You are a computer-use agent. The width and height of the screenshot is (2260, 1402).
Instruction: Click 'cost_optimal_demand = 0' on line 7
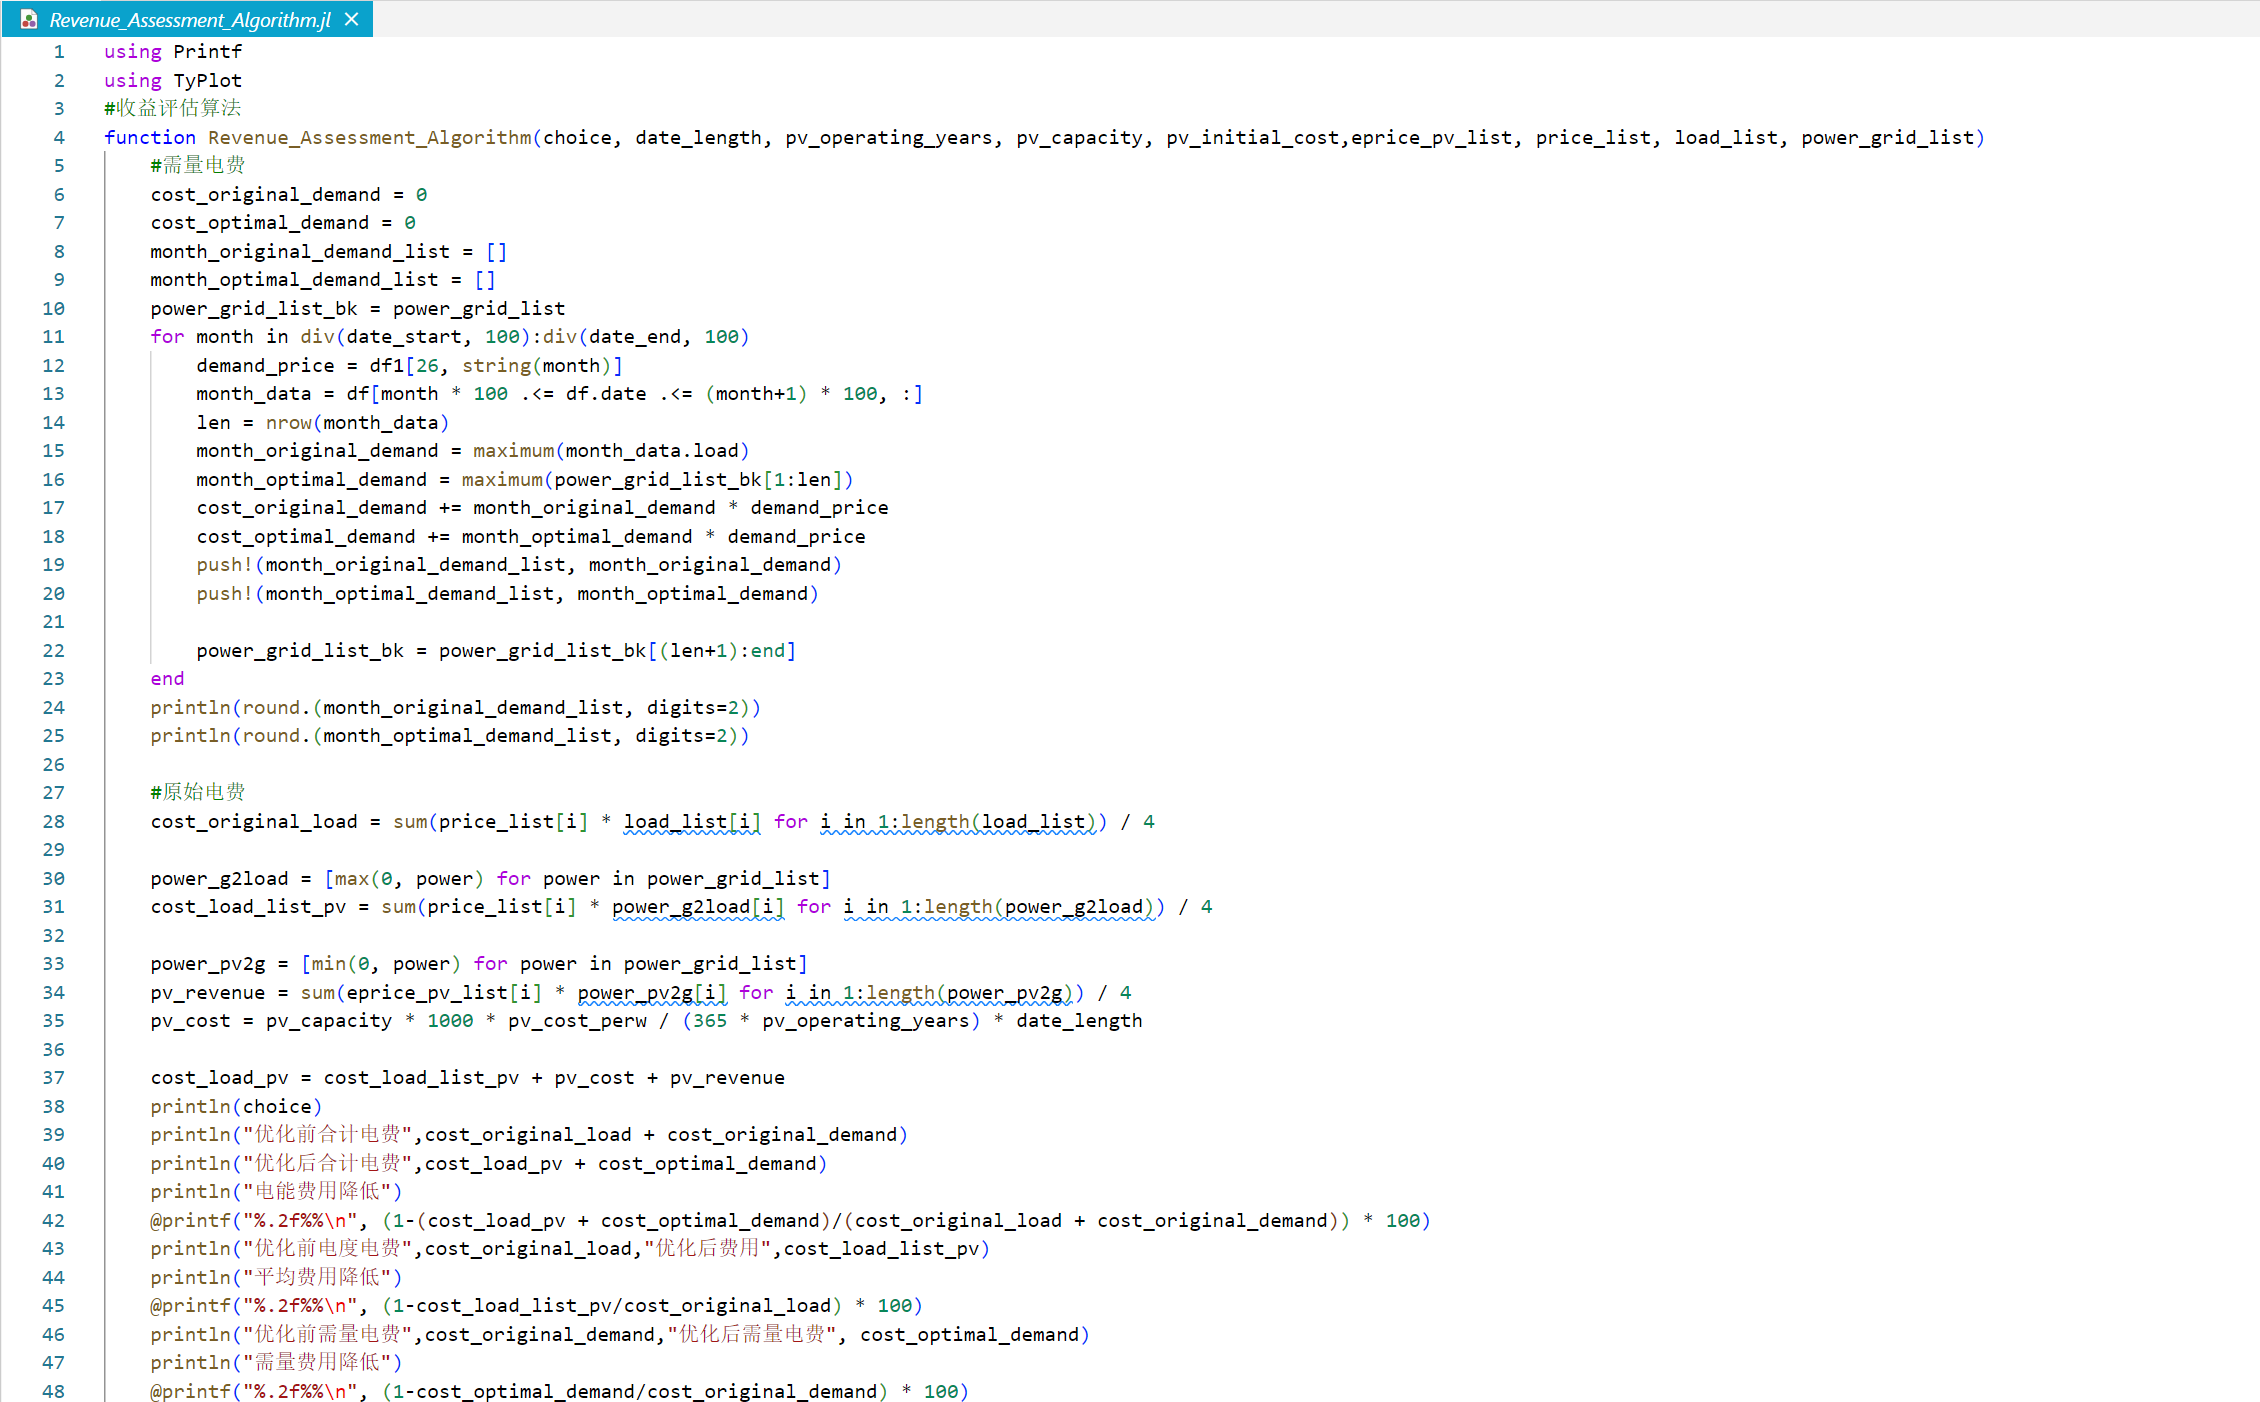[283, 222]
